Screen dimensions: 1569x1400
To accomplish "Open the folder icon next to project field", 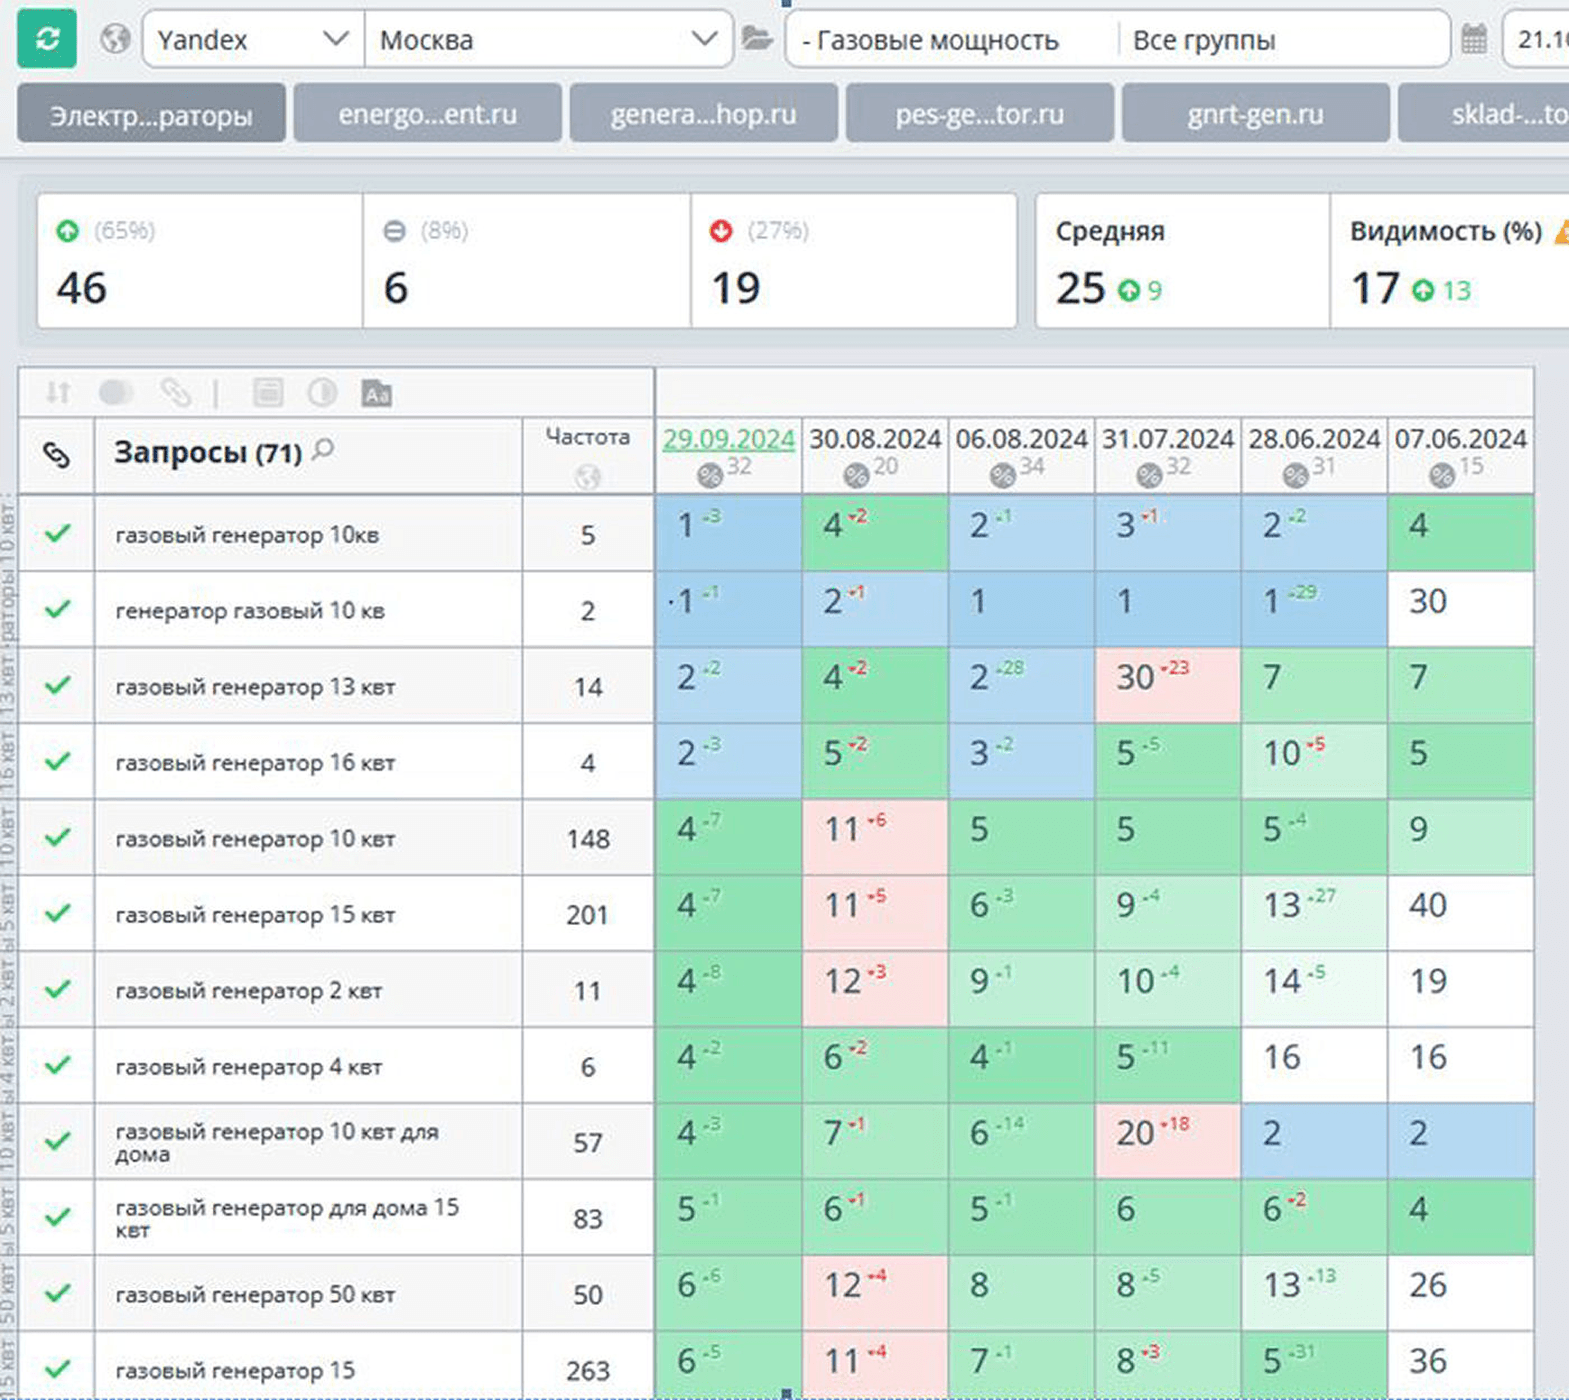I will tap(757, 39).
